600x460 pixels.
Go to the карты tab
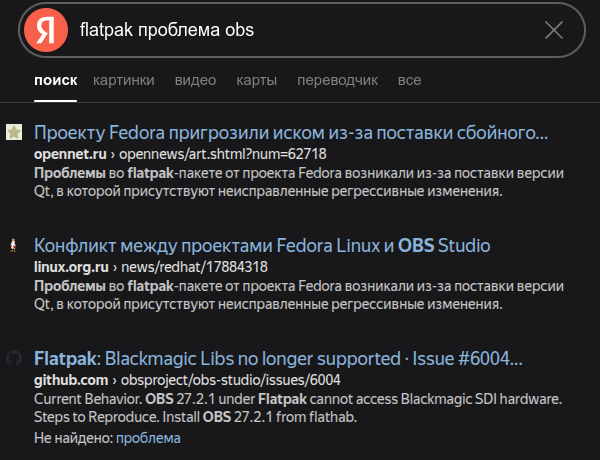click(x=256, y=80)
